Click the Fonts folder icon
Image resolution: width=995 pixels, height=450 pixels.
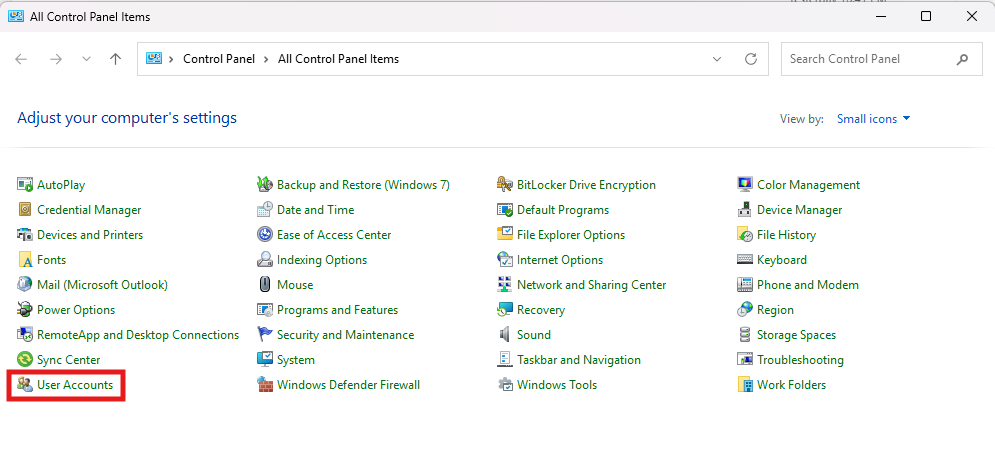coord(25,260)
